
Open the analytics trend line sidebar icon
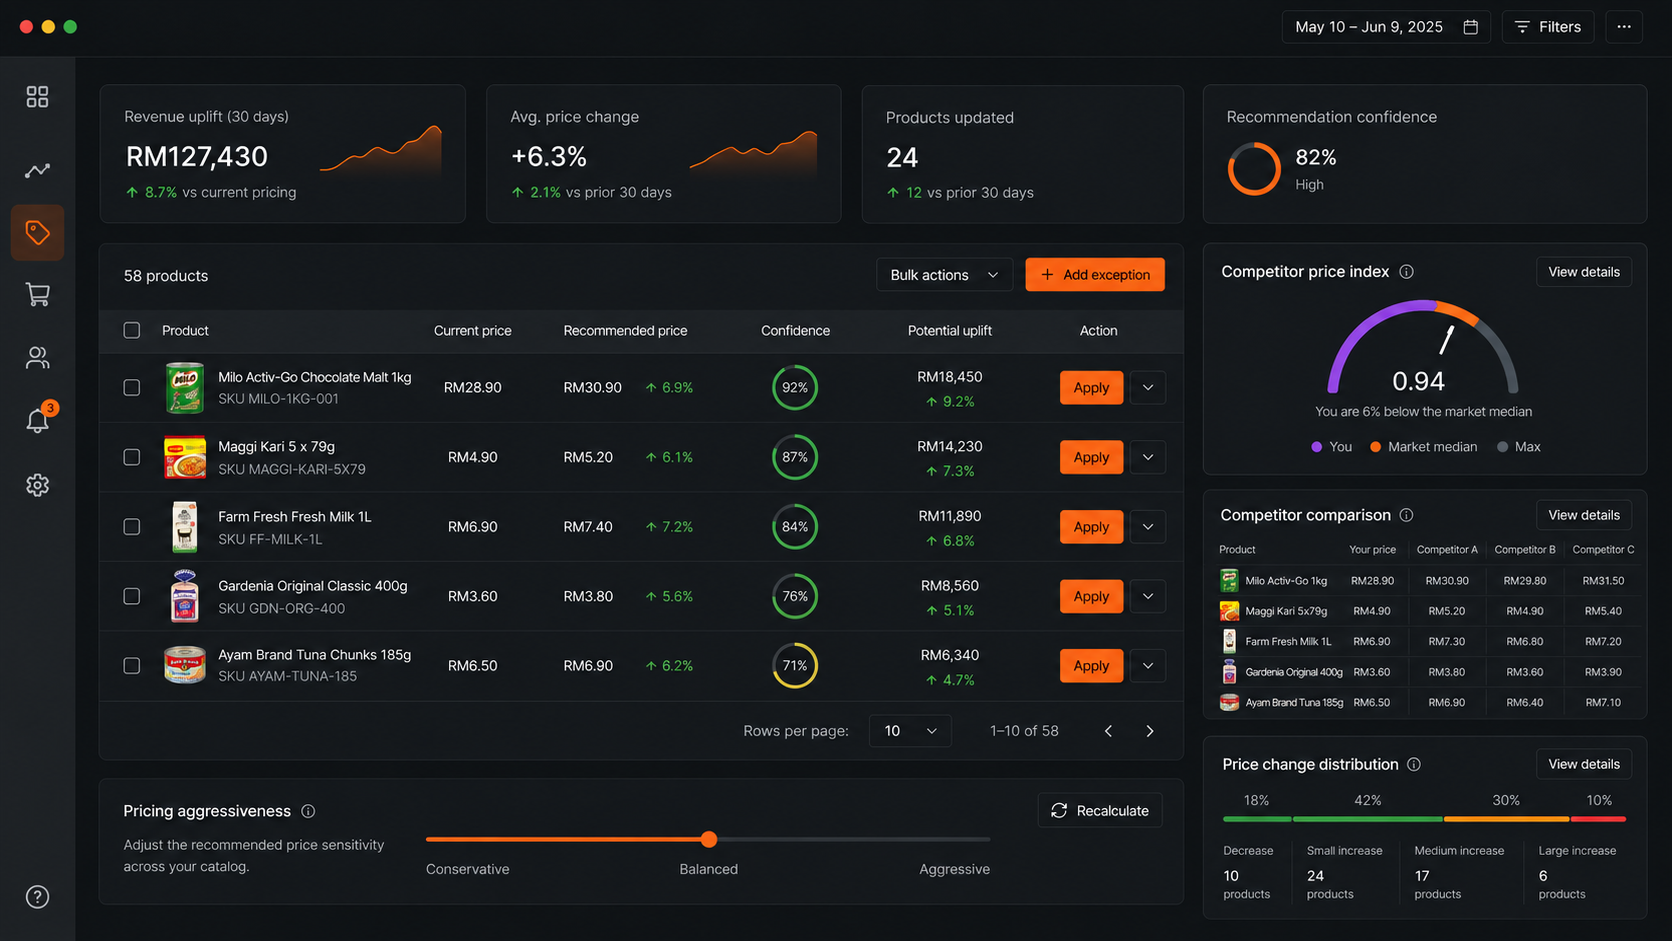[37, 171]
